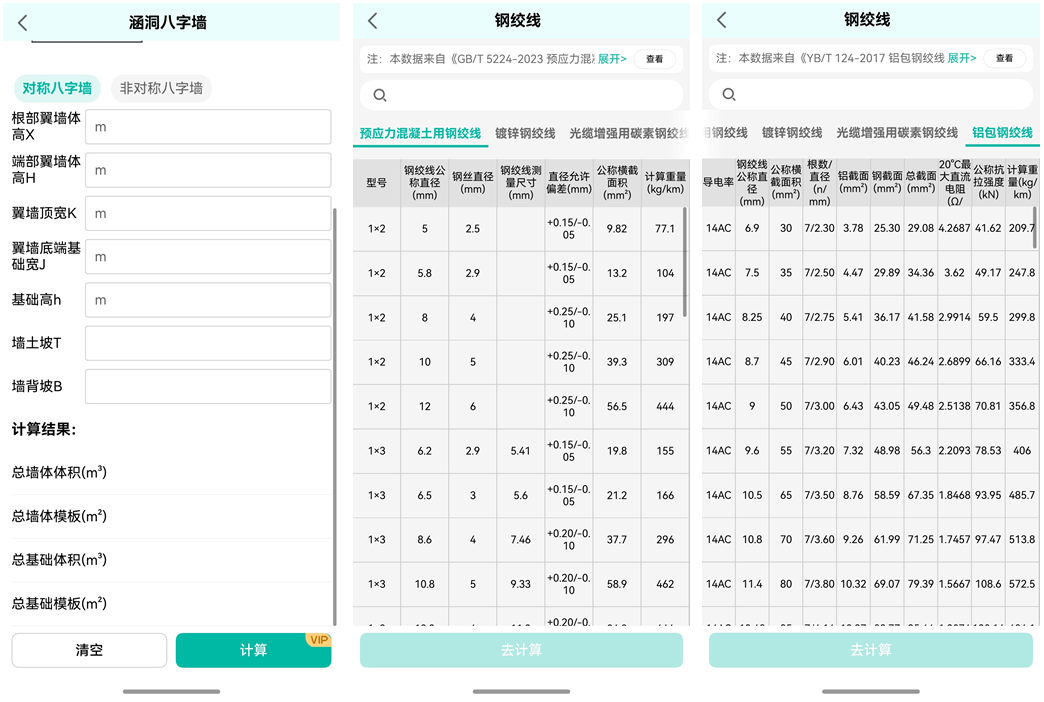
Task: Open 光缆增强用碳素钢绞线 tab in right panel
Action: click(x=897, y=133)
